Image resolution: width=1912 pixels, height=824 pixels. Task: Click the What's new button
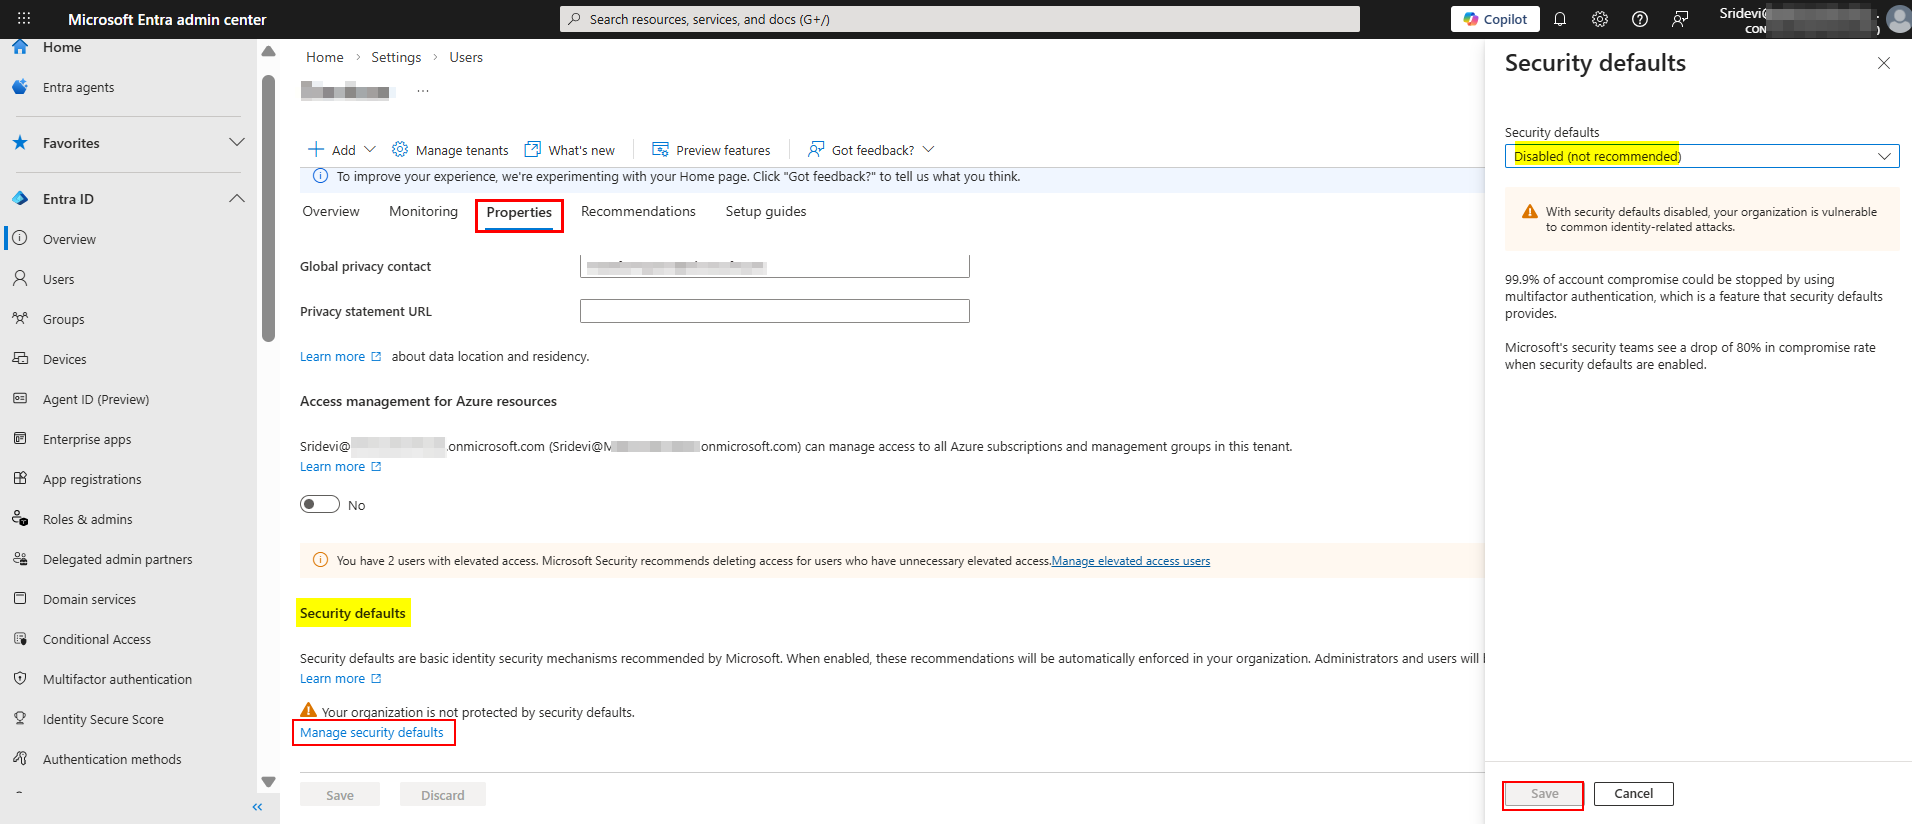(570, 150)
